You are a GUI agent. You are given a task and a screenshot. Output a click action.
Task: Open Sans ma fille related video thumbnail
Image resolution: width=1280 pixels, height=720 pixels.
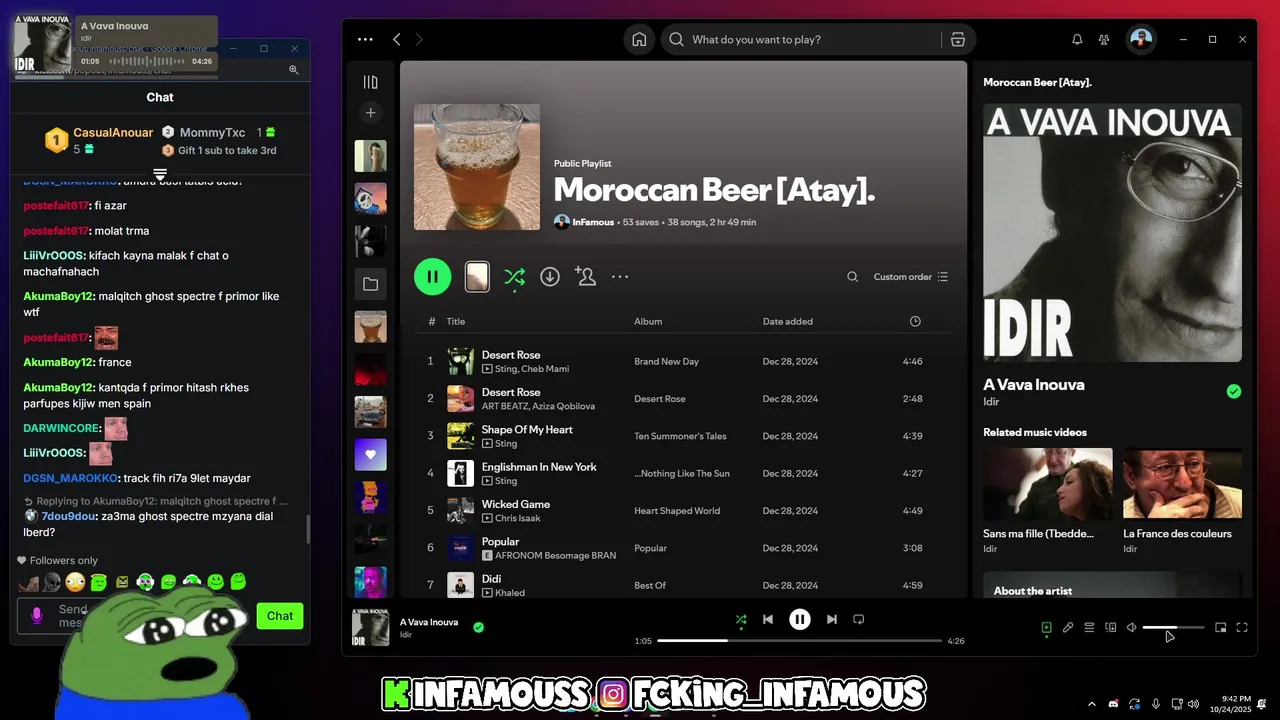pyautogui.click(x=1048, y=485)
